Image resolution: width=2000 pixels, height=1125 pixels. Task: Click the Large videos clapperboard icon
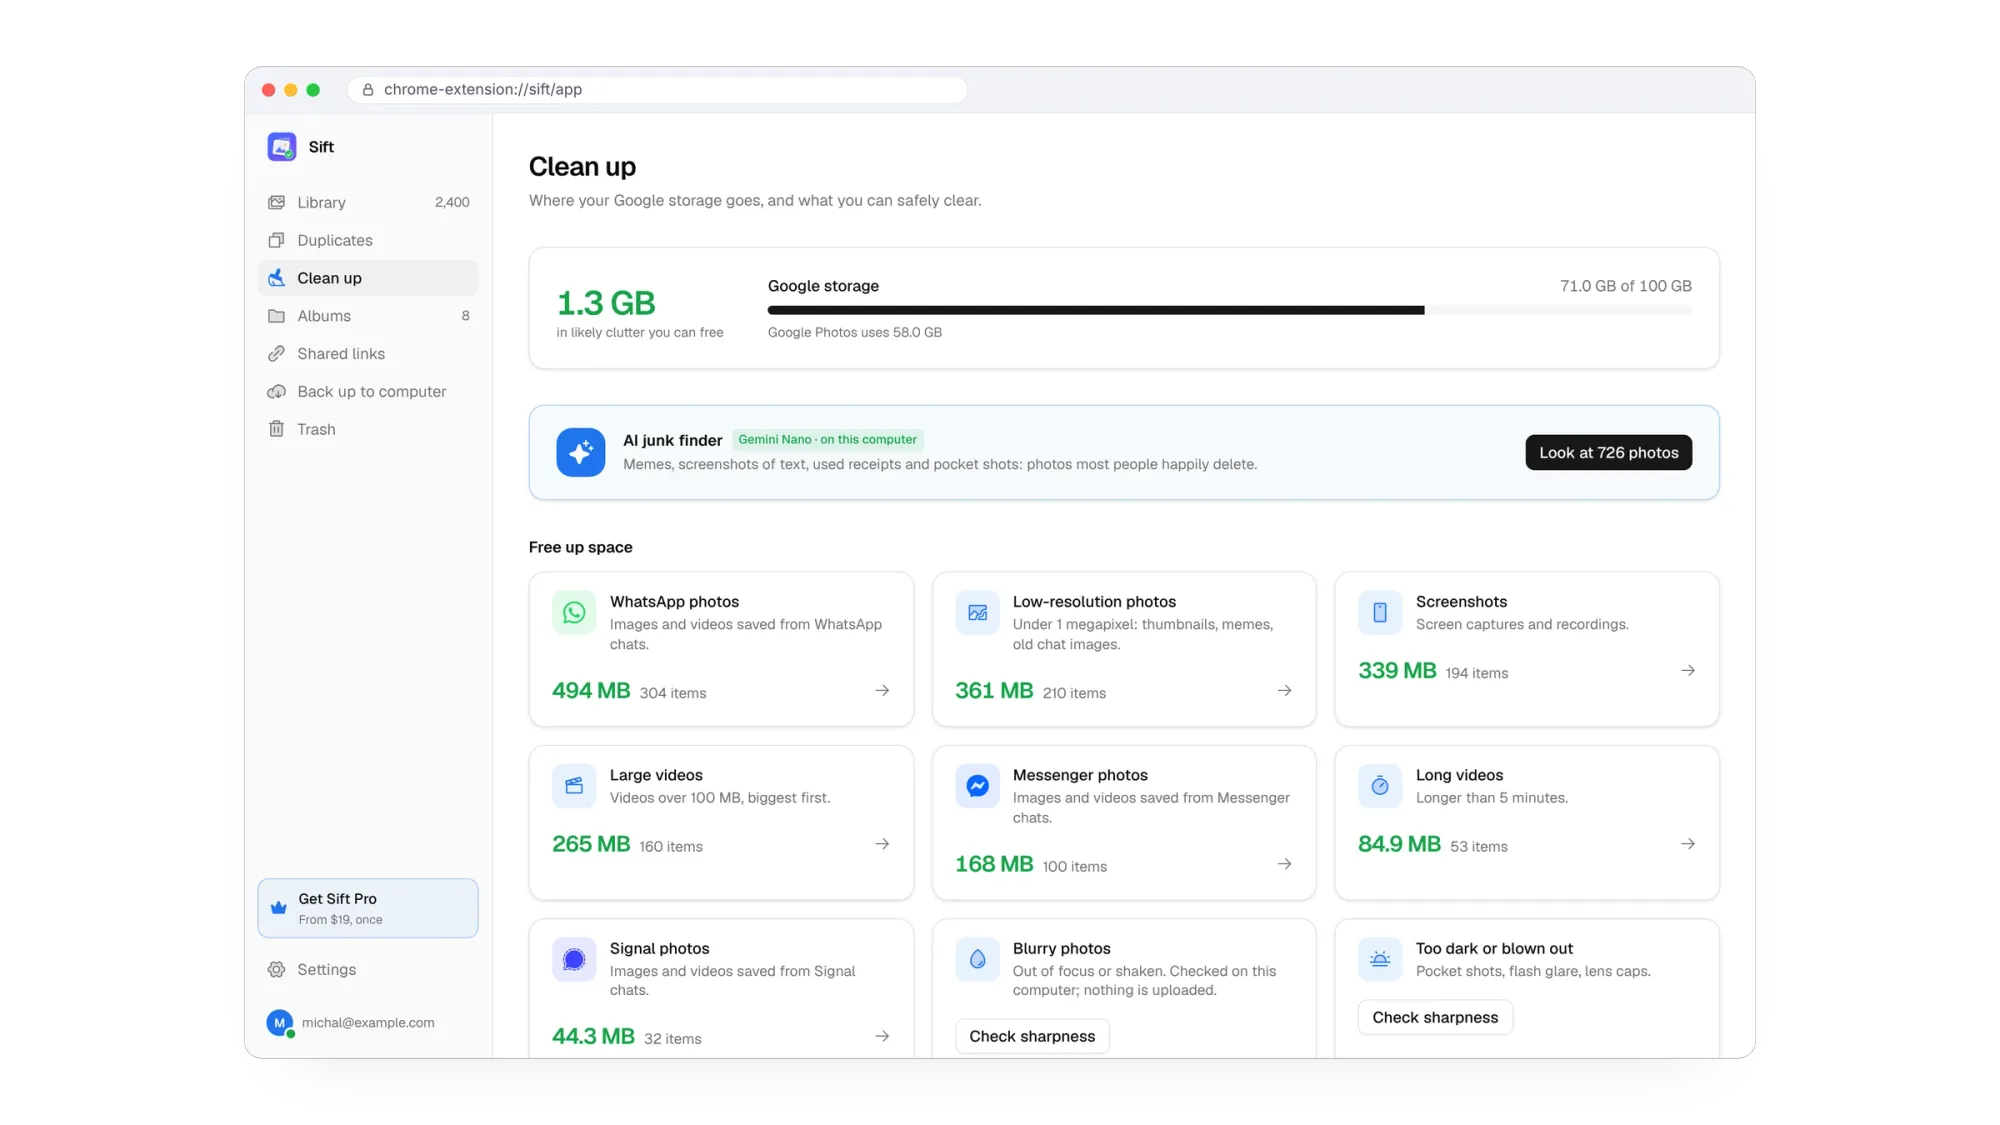pyautogui.click(x=574, y=786)
